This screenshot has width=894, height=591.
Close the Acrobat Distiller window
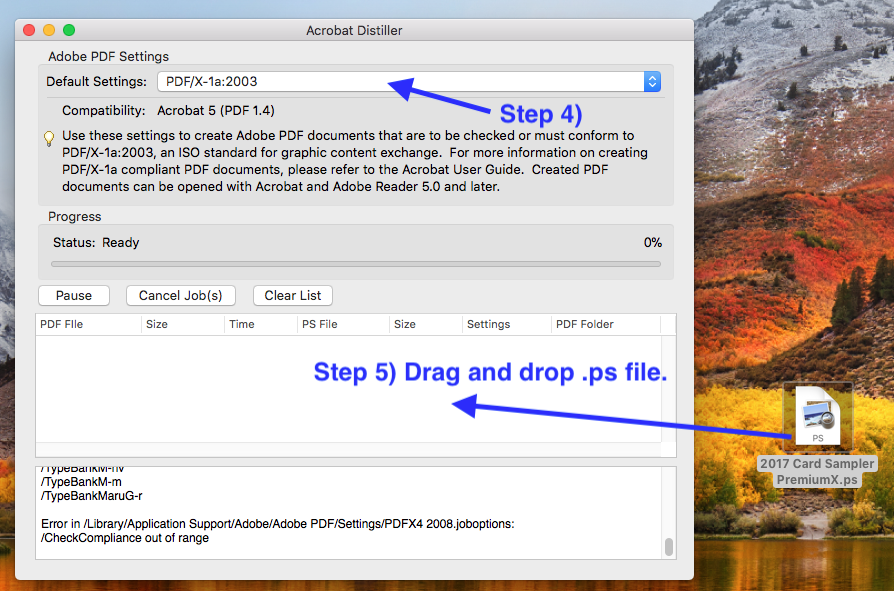click(x=29, y=31)
